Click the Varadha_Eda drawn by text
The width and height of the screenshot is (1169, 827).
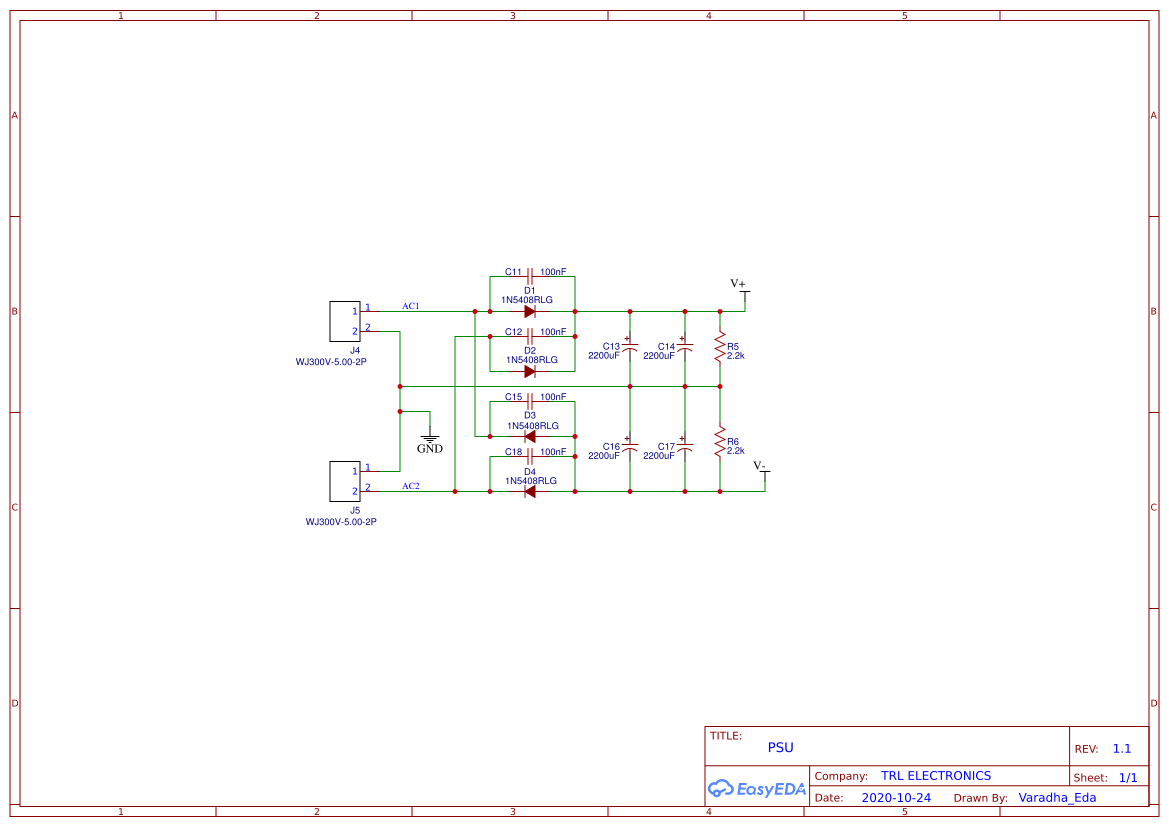pos(1058,797)
